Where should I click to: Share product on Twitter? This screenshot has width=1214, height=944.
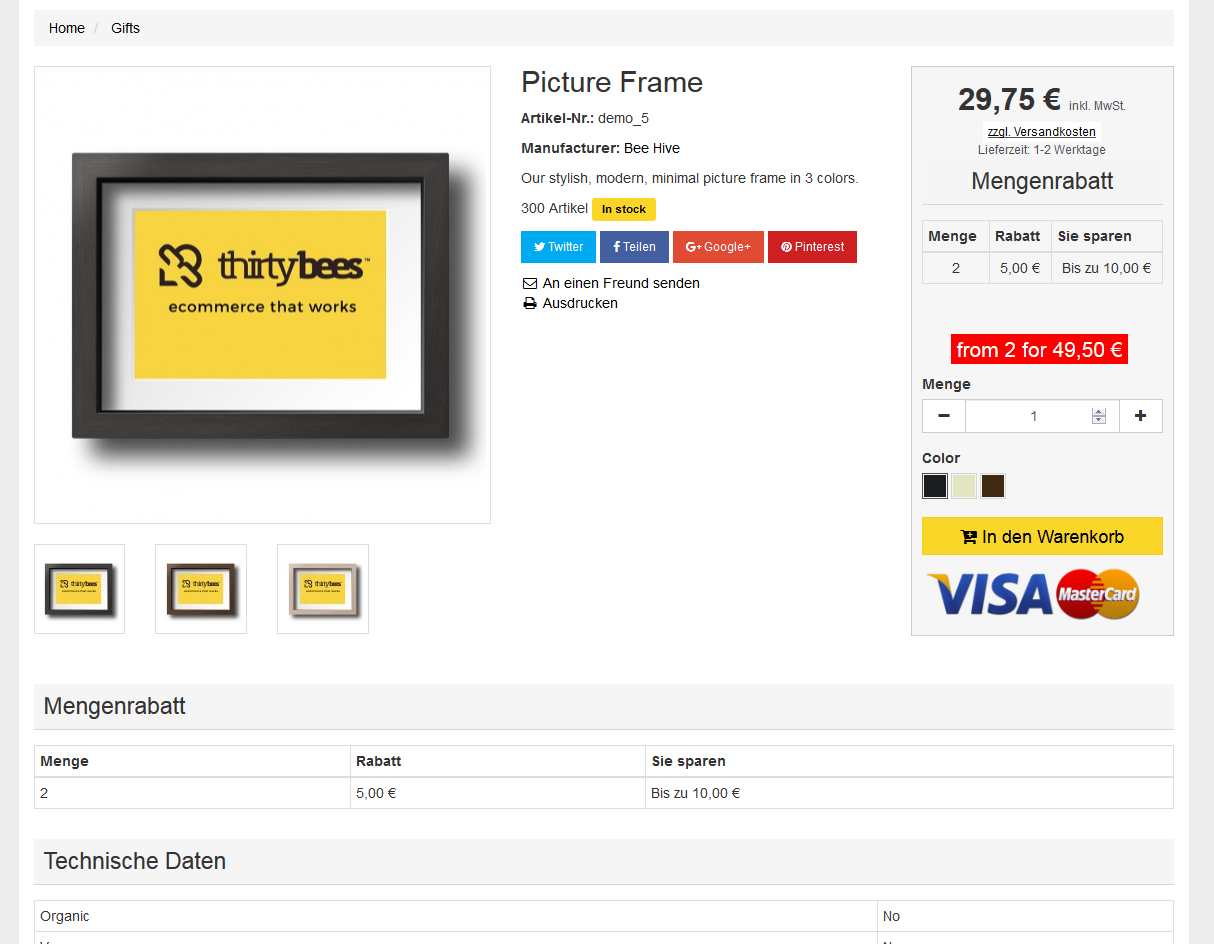pos(558,247)
